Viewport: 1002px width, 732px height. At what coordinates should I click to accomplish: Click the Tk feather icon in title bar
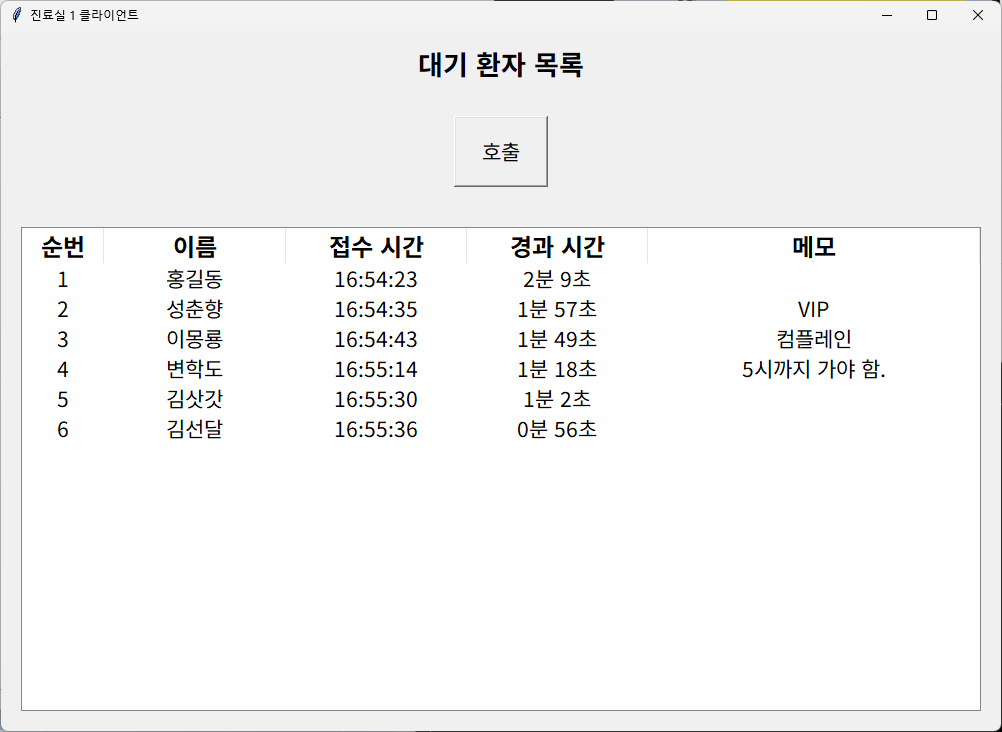pyautogui.click(x=17, y=15)
